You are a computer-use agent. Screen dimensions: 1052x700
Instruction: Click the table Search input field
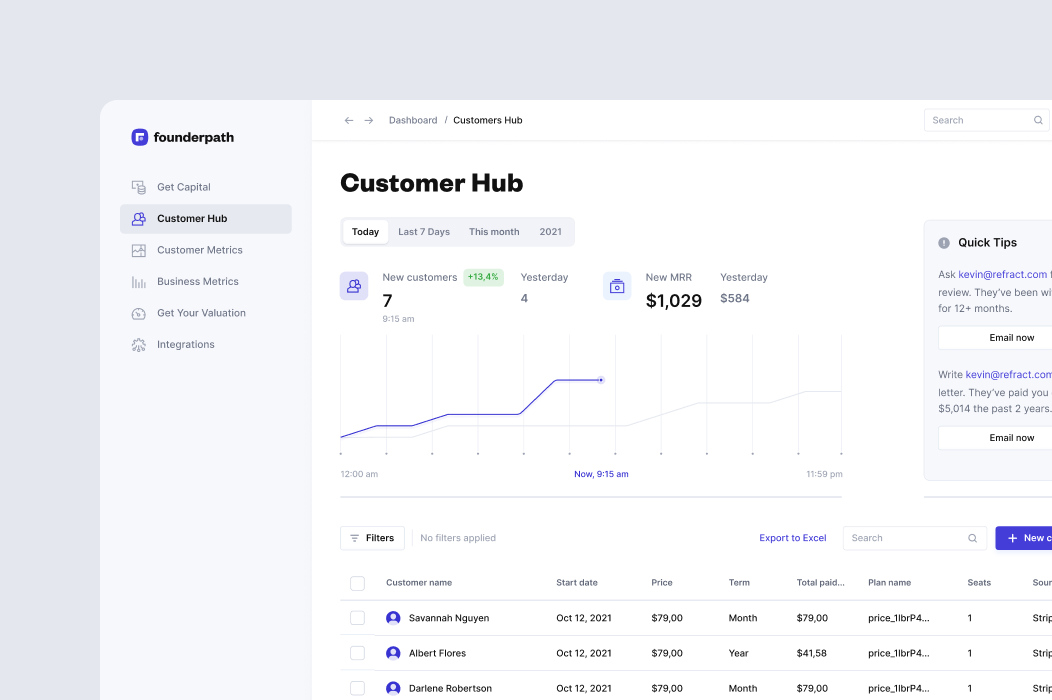point(914,538)
